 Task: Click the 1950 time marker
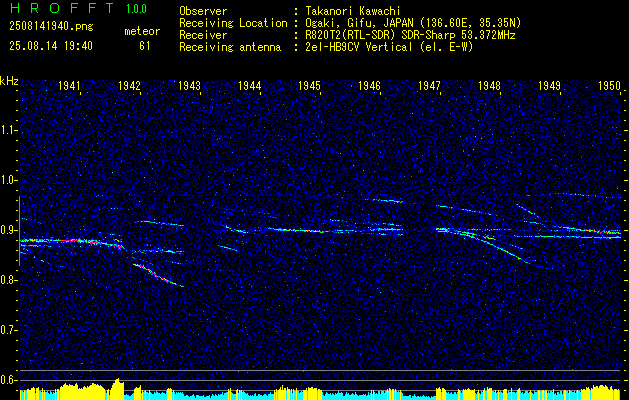609,86
